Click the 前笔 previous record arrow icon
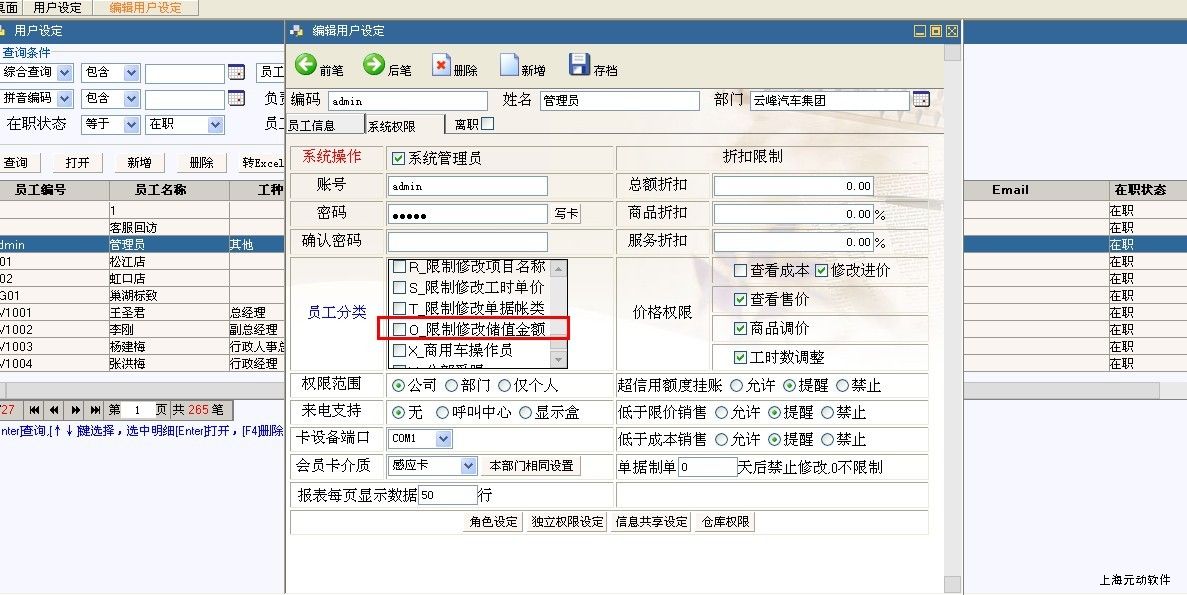 coord(306,65)
